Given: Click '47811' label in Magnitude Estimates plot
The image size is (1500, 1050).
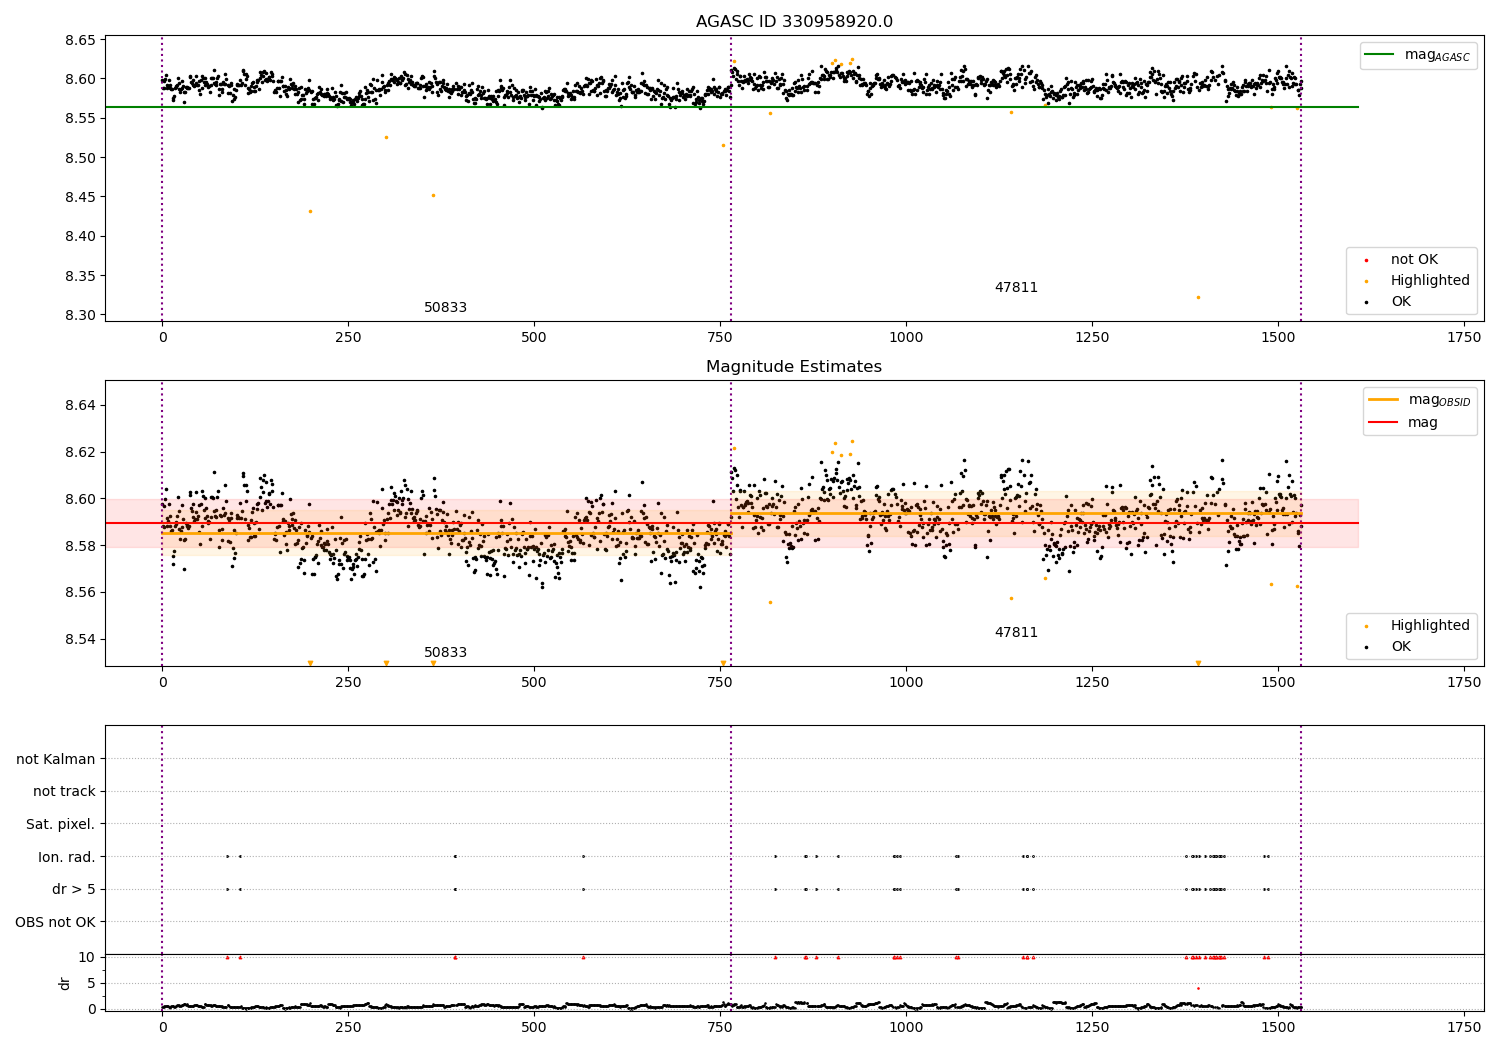Looking at the screenshot, I should (1016, 633).
